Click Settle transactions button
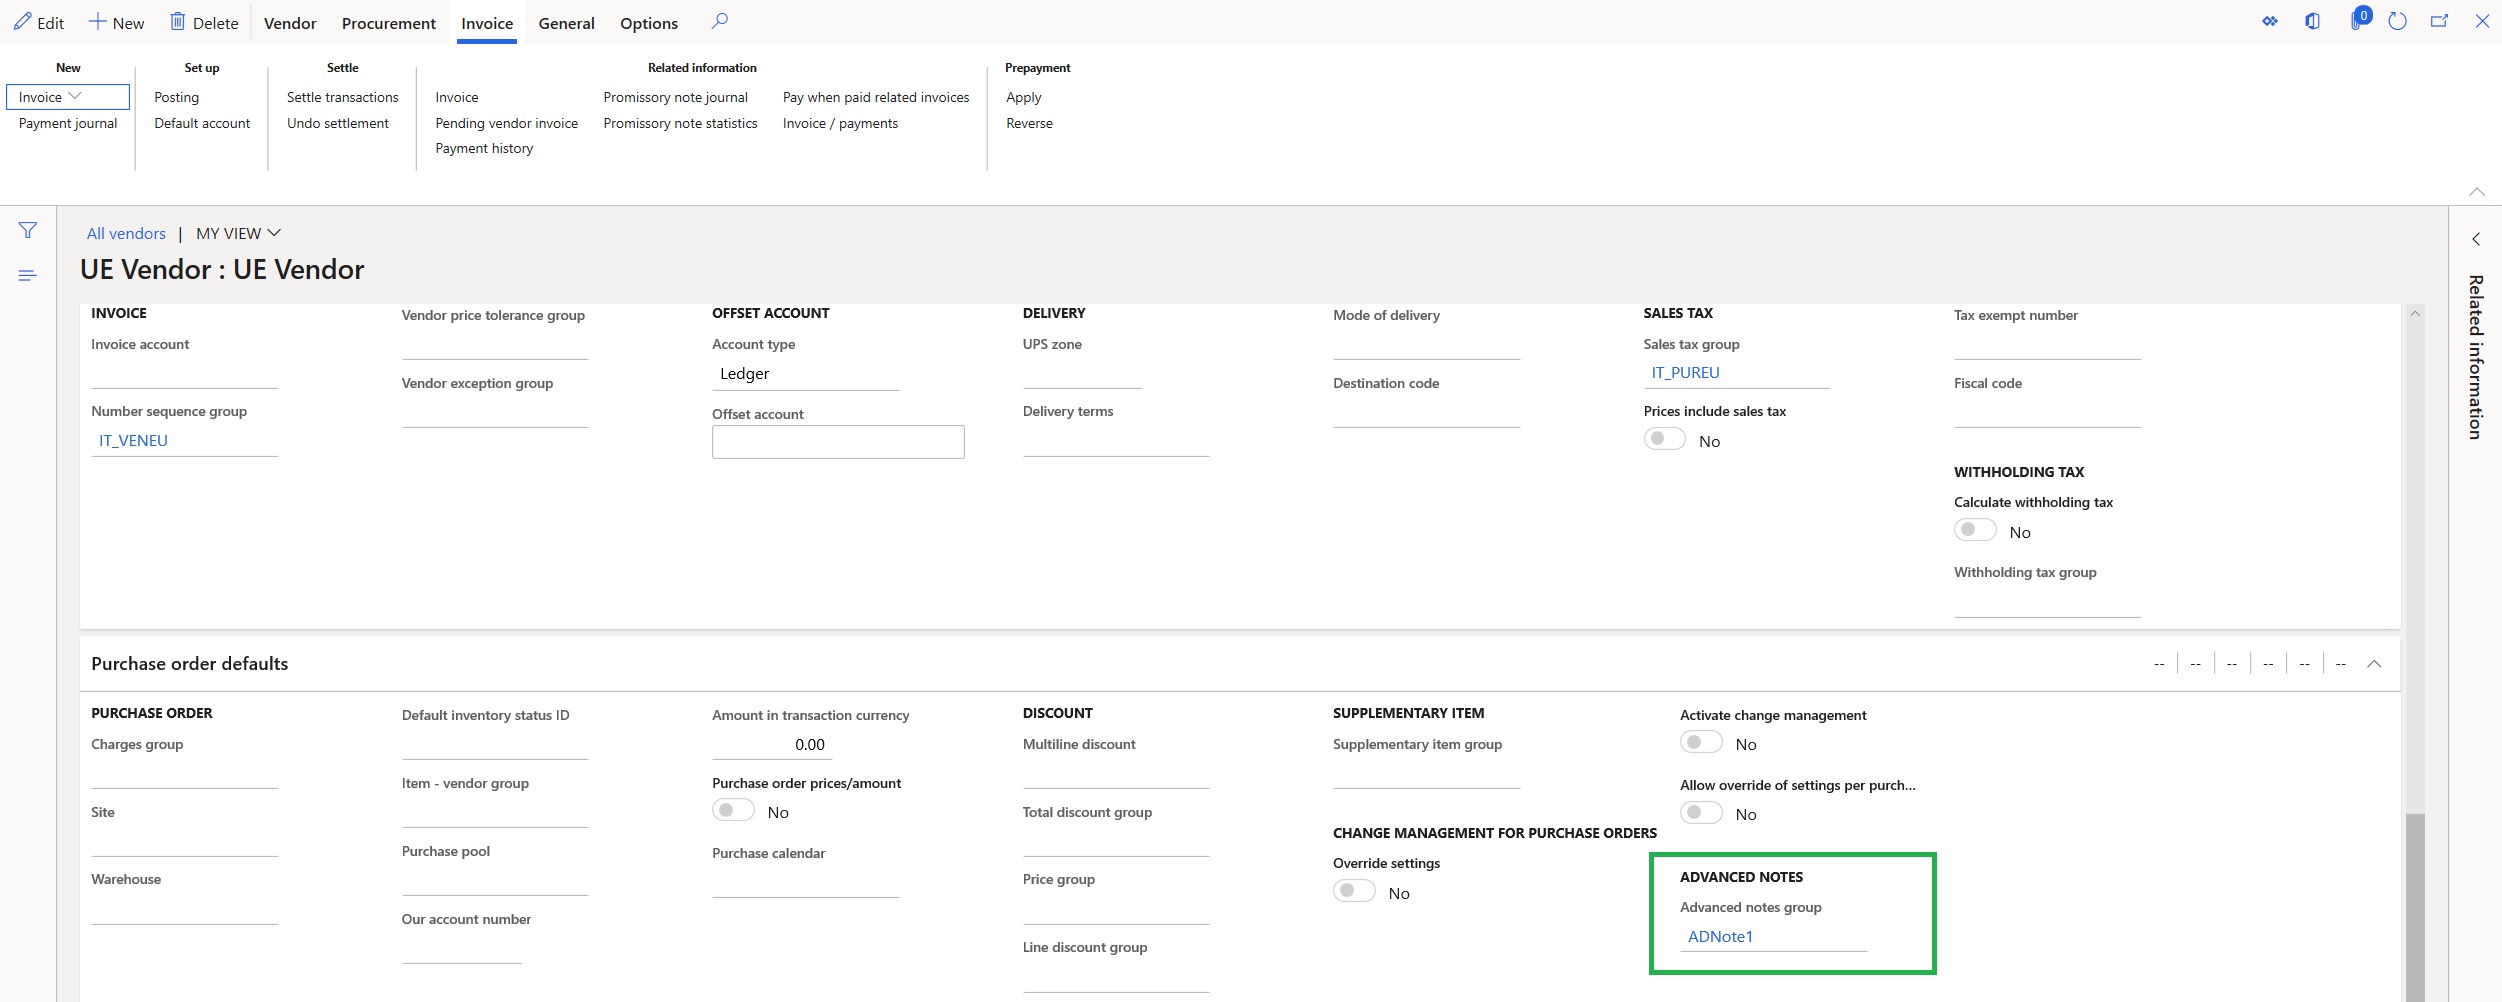This screenshot has width=2502, height=1002. [x=342, y=97]
